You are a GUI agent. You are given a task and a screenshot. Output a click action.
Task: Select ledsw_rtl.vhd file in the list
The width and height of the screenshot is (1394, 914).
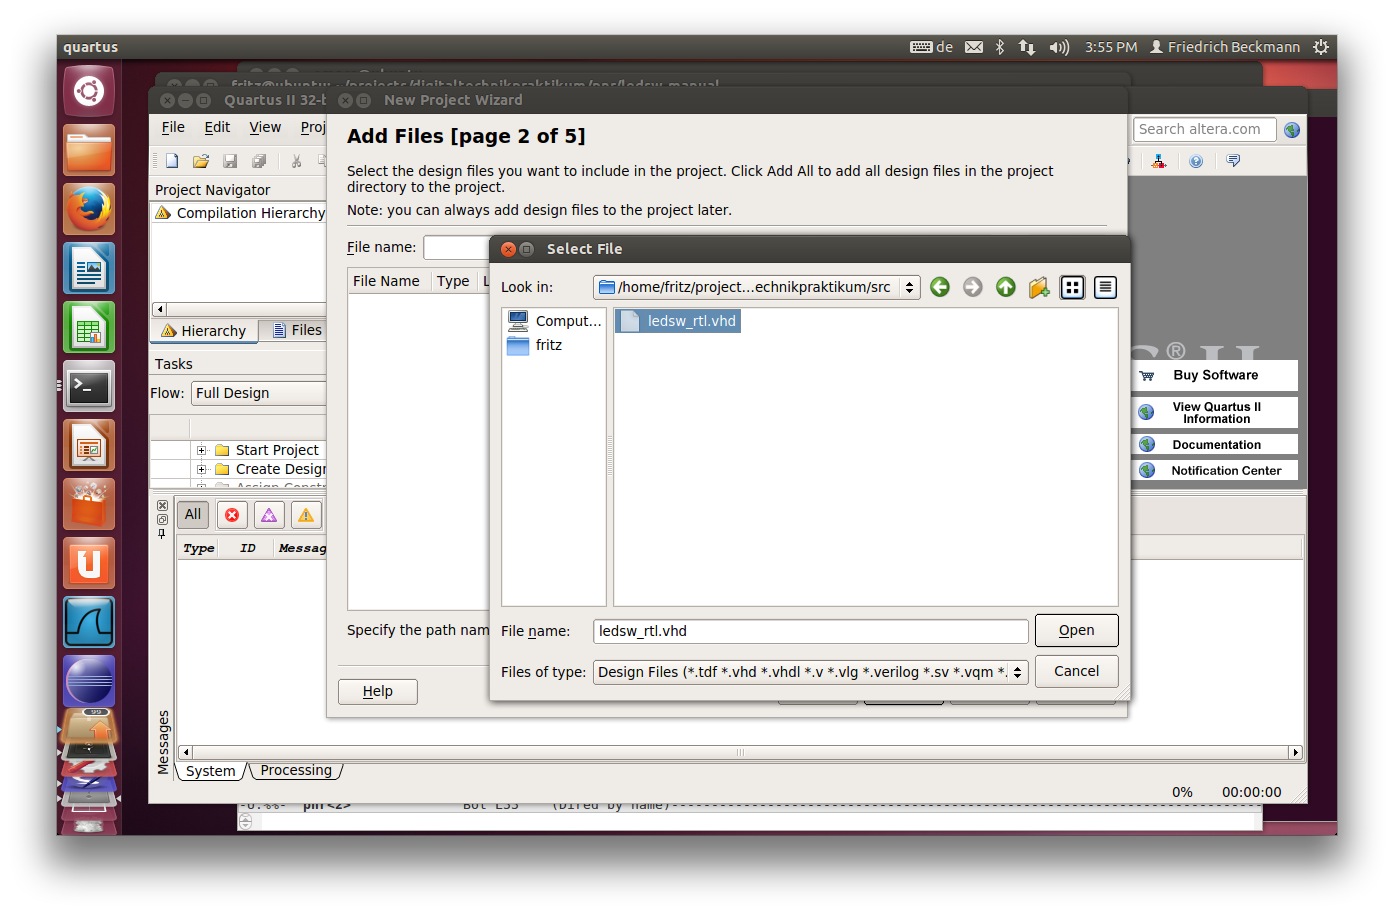pos(690,321)
